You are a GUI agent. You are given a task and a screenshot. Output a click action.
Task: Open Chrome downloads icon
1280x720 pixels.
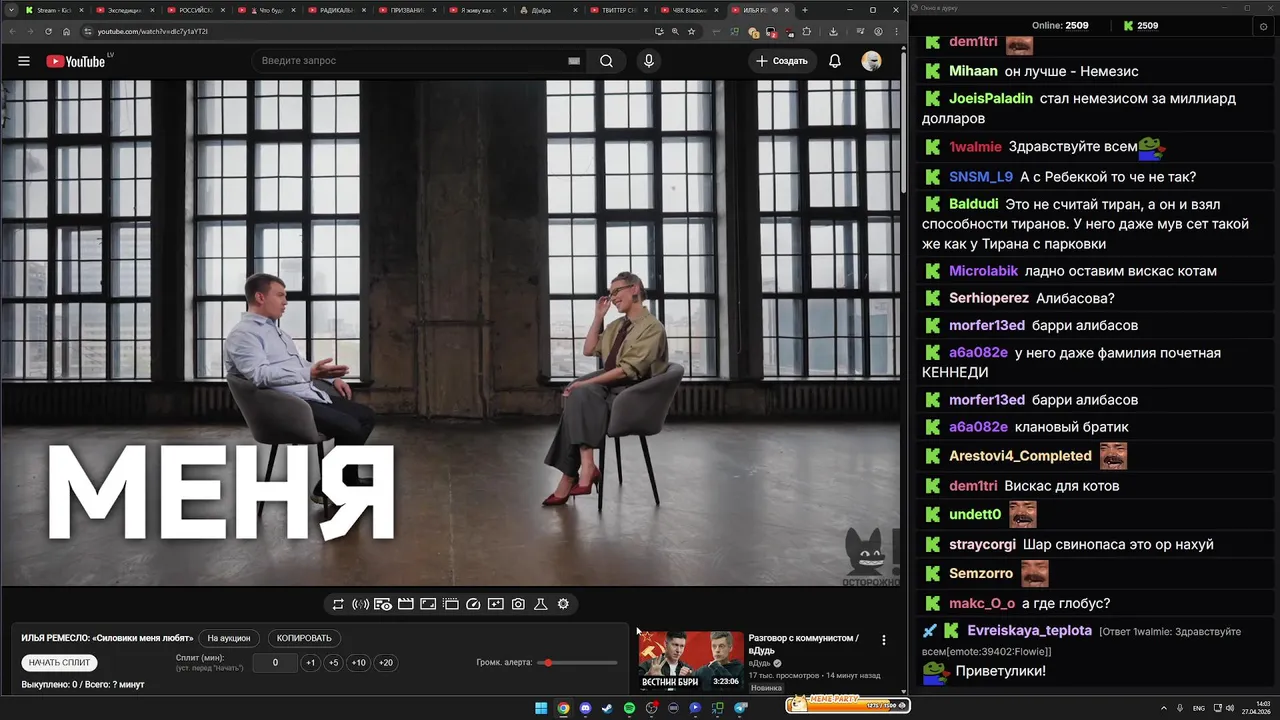tap(833, 31)
